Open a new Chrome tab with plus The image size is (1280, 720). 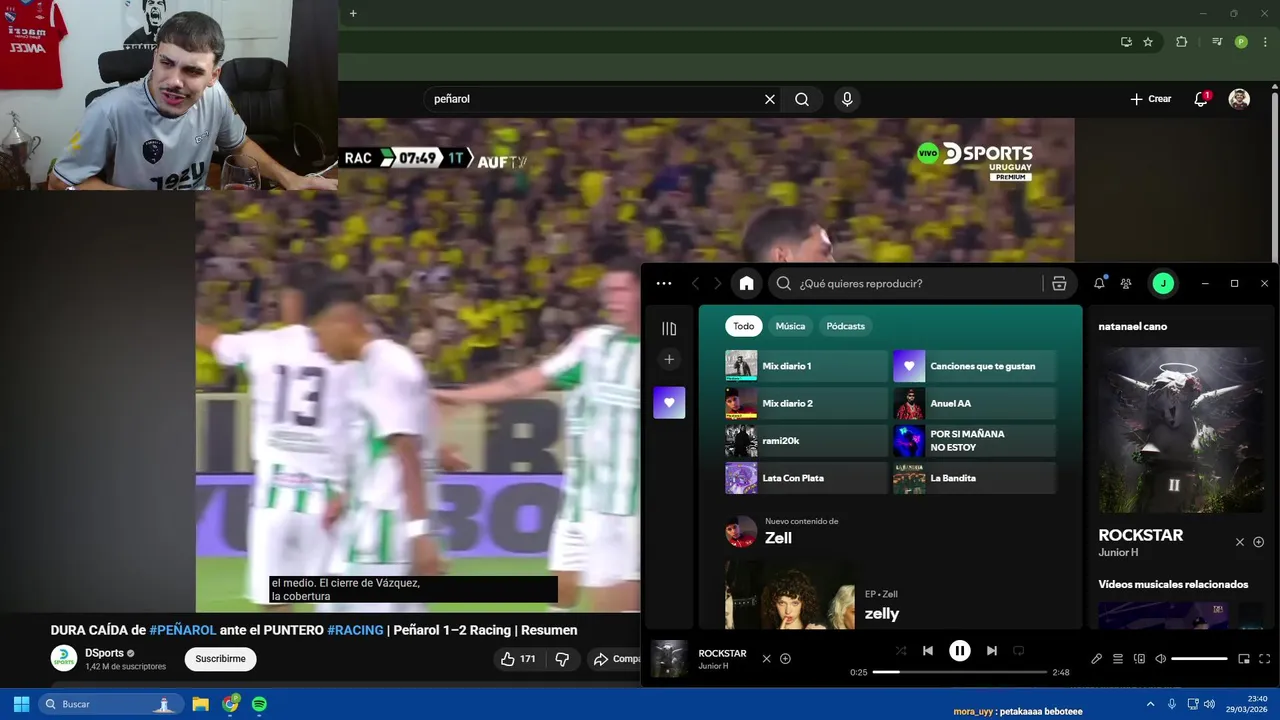click(x=353, y=13)
